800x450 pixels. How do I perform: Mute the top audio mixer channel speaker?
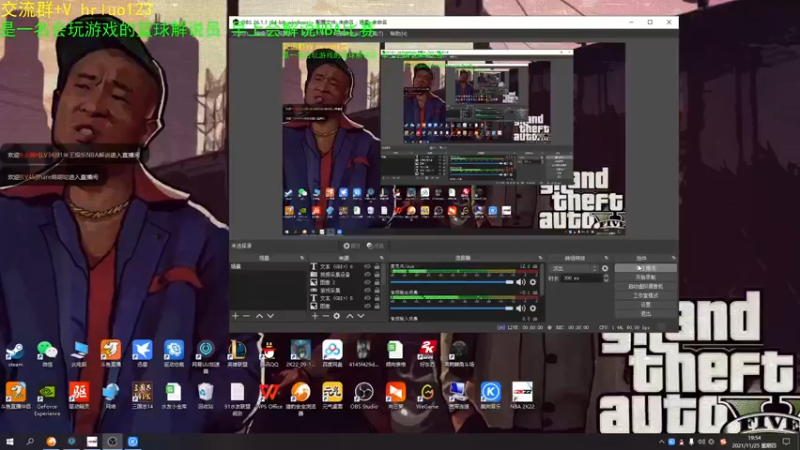pyautogui.click(x=520, y=282)
